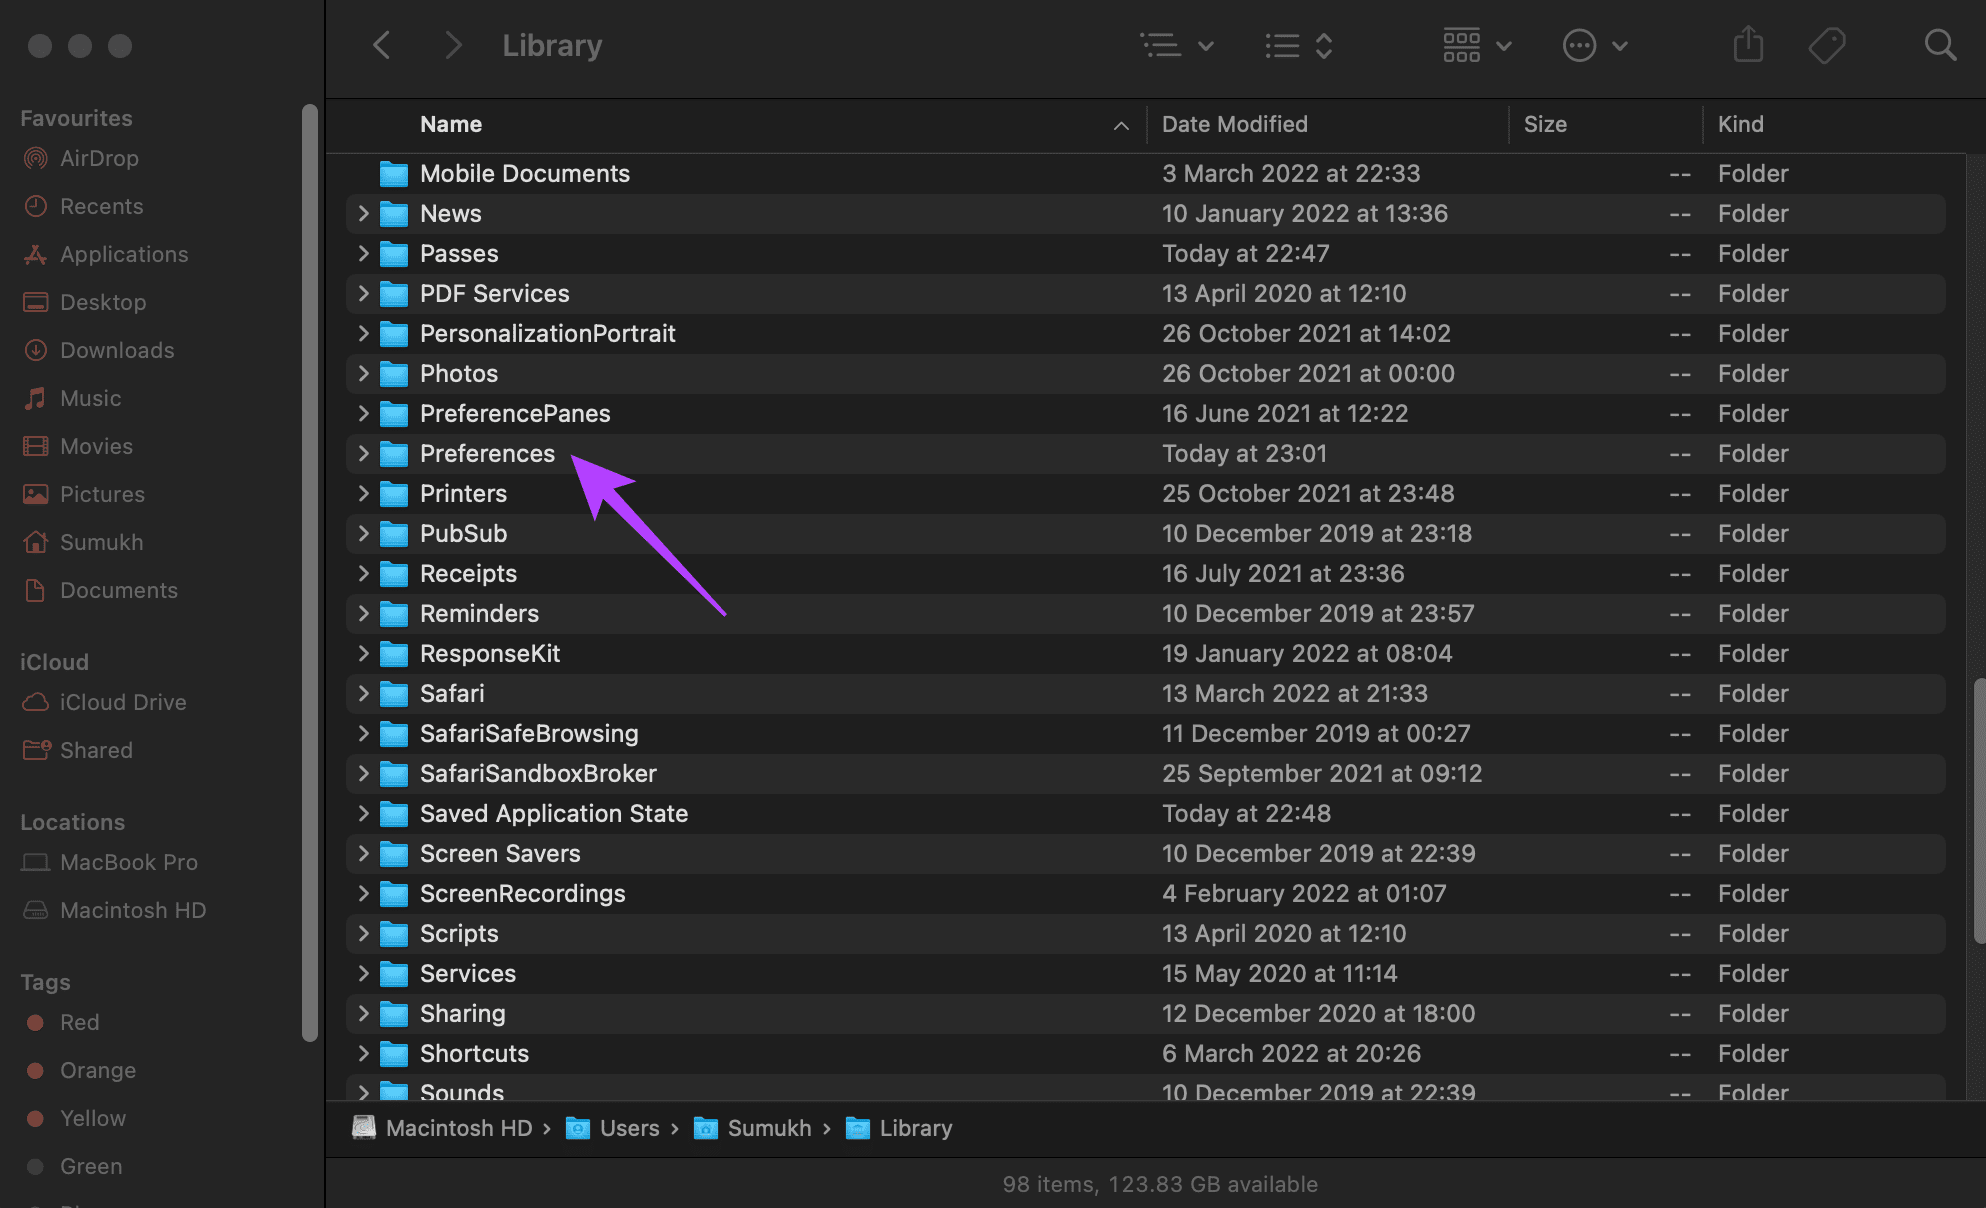Open the list view options toolbar control
Viewport: 1986px width, 1208px height.
tap(1177, 45)
